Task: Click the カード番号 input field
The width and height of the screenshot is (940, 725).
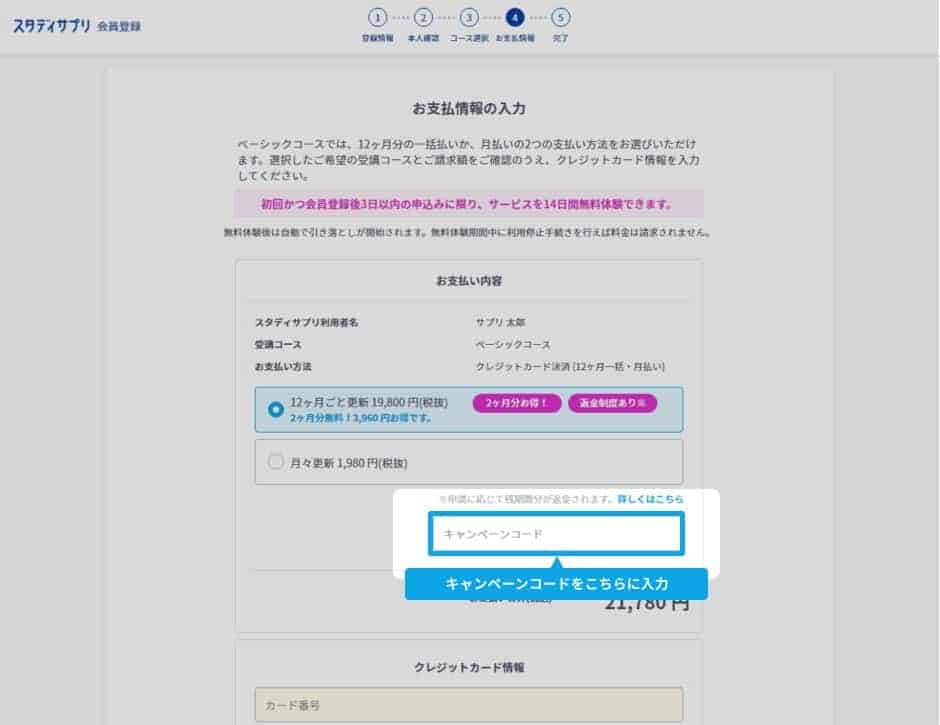Action: [x=468, y=705]
